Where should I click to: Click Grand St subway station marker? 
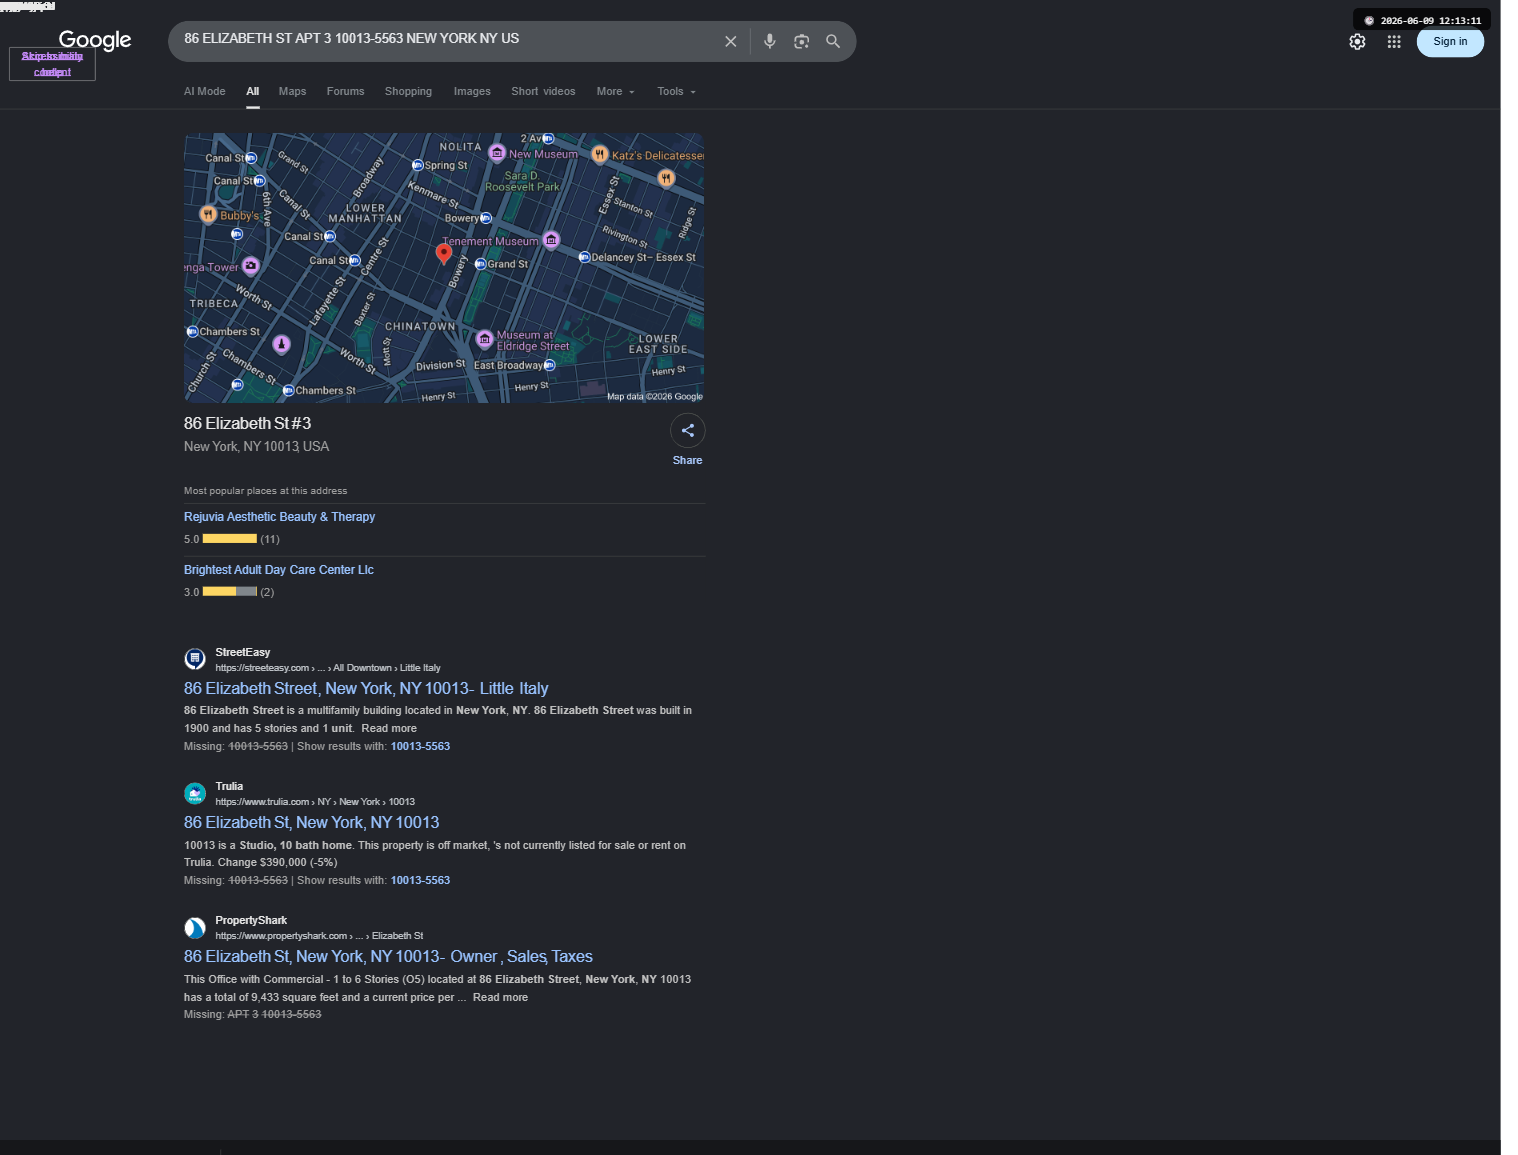click(x=480, y=264)
